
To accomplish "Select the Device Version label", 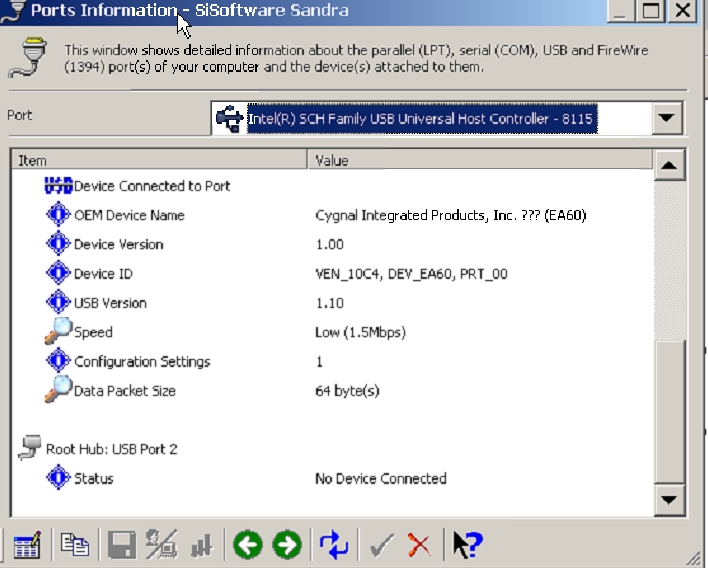I will coord(119,244).
